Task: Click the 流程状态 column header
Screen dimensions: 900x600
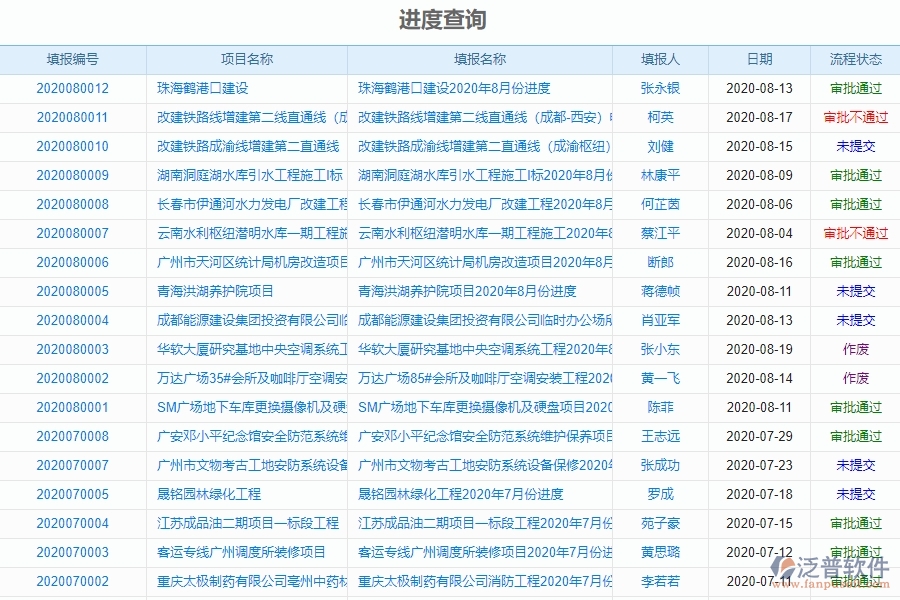Action: pyautogui.click(x=855, y=59)
